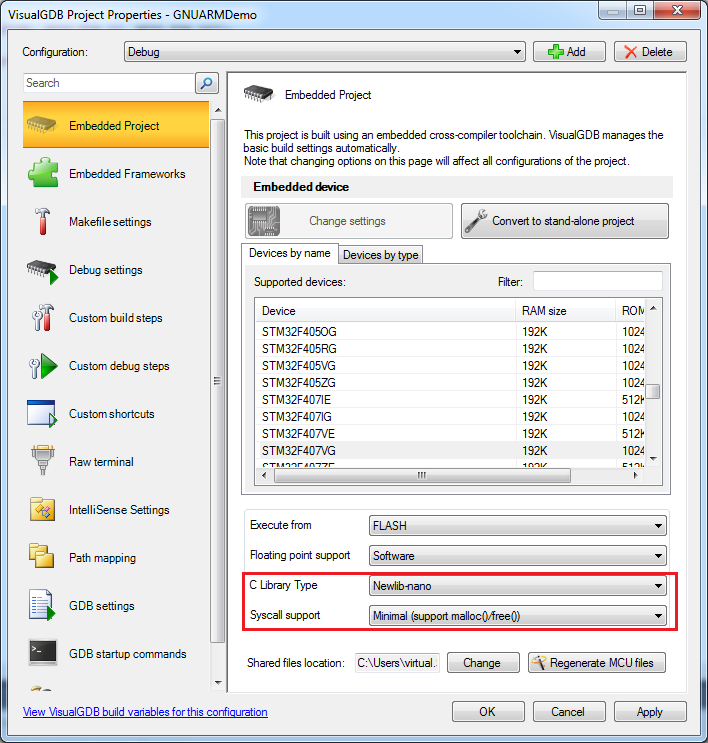Click device list vertical scrollbar thumb
Image resolution: width=708 pixels, height=743 pixels.
pyautogui.click(x=653, y=392)
